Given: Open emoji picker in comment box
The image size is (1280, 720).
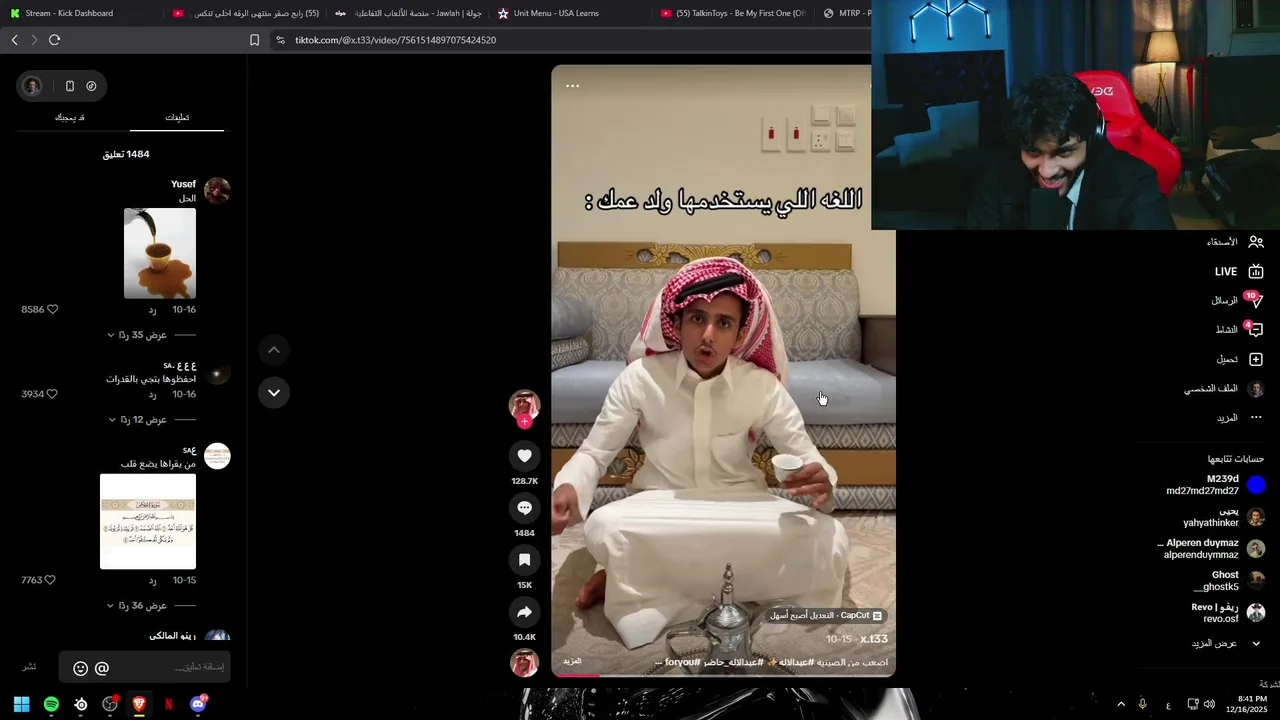Looking at the screenshot, I should tap(81, 668).
